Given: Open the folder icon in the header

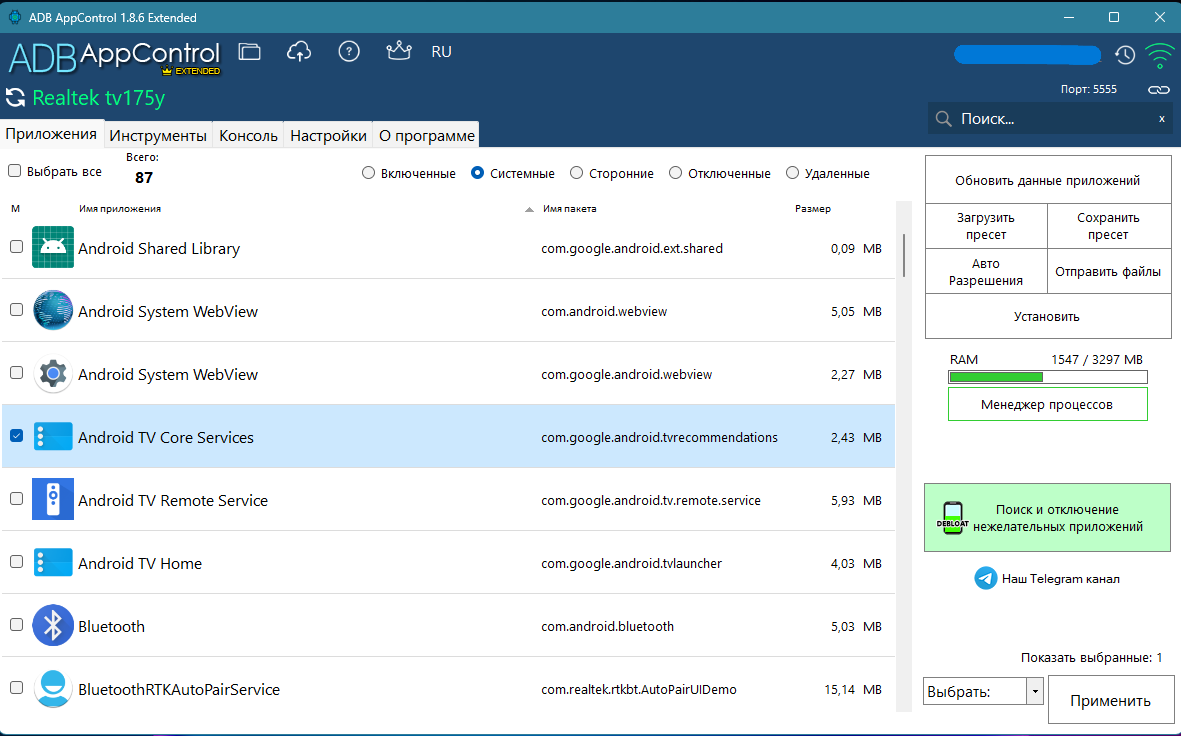Looking at the screenshot, I should [249, 51].
